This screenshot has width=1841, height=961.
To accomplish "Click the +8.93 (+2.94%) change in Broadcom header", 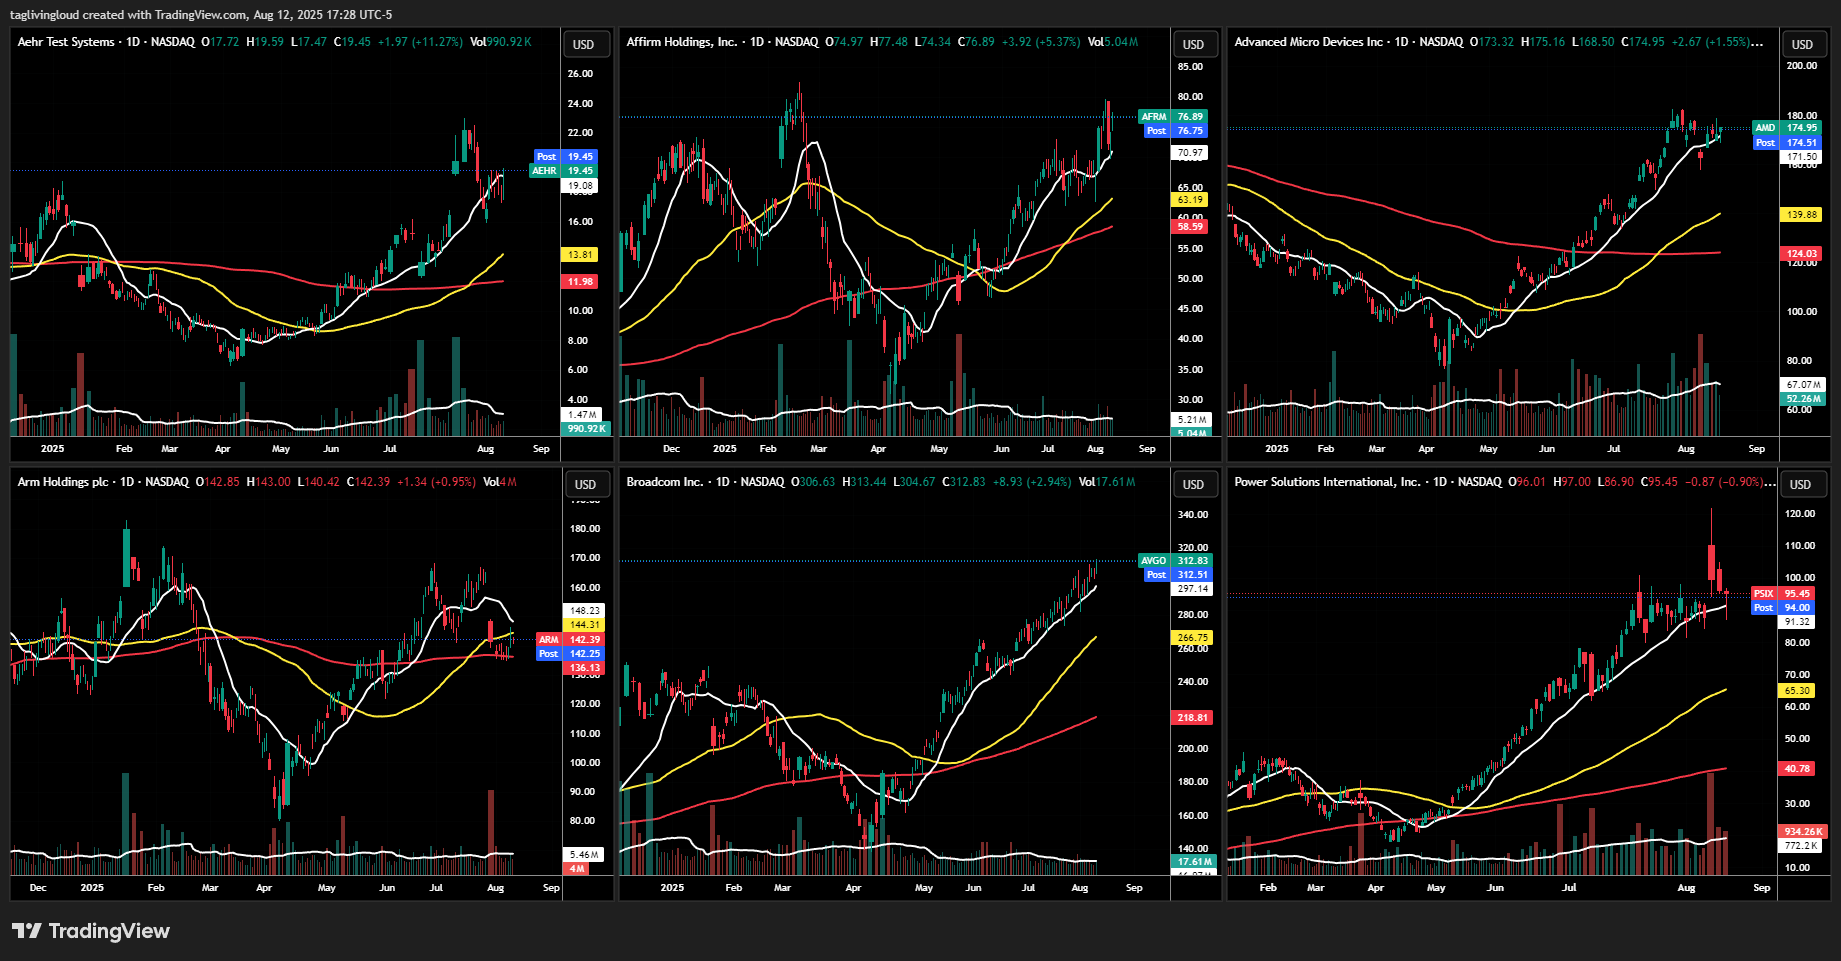I will point(1032,482).
